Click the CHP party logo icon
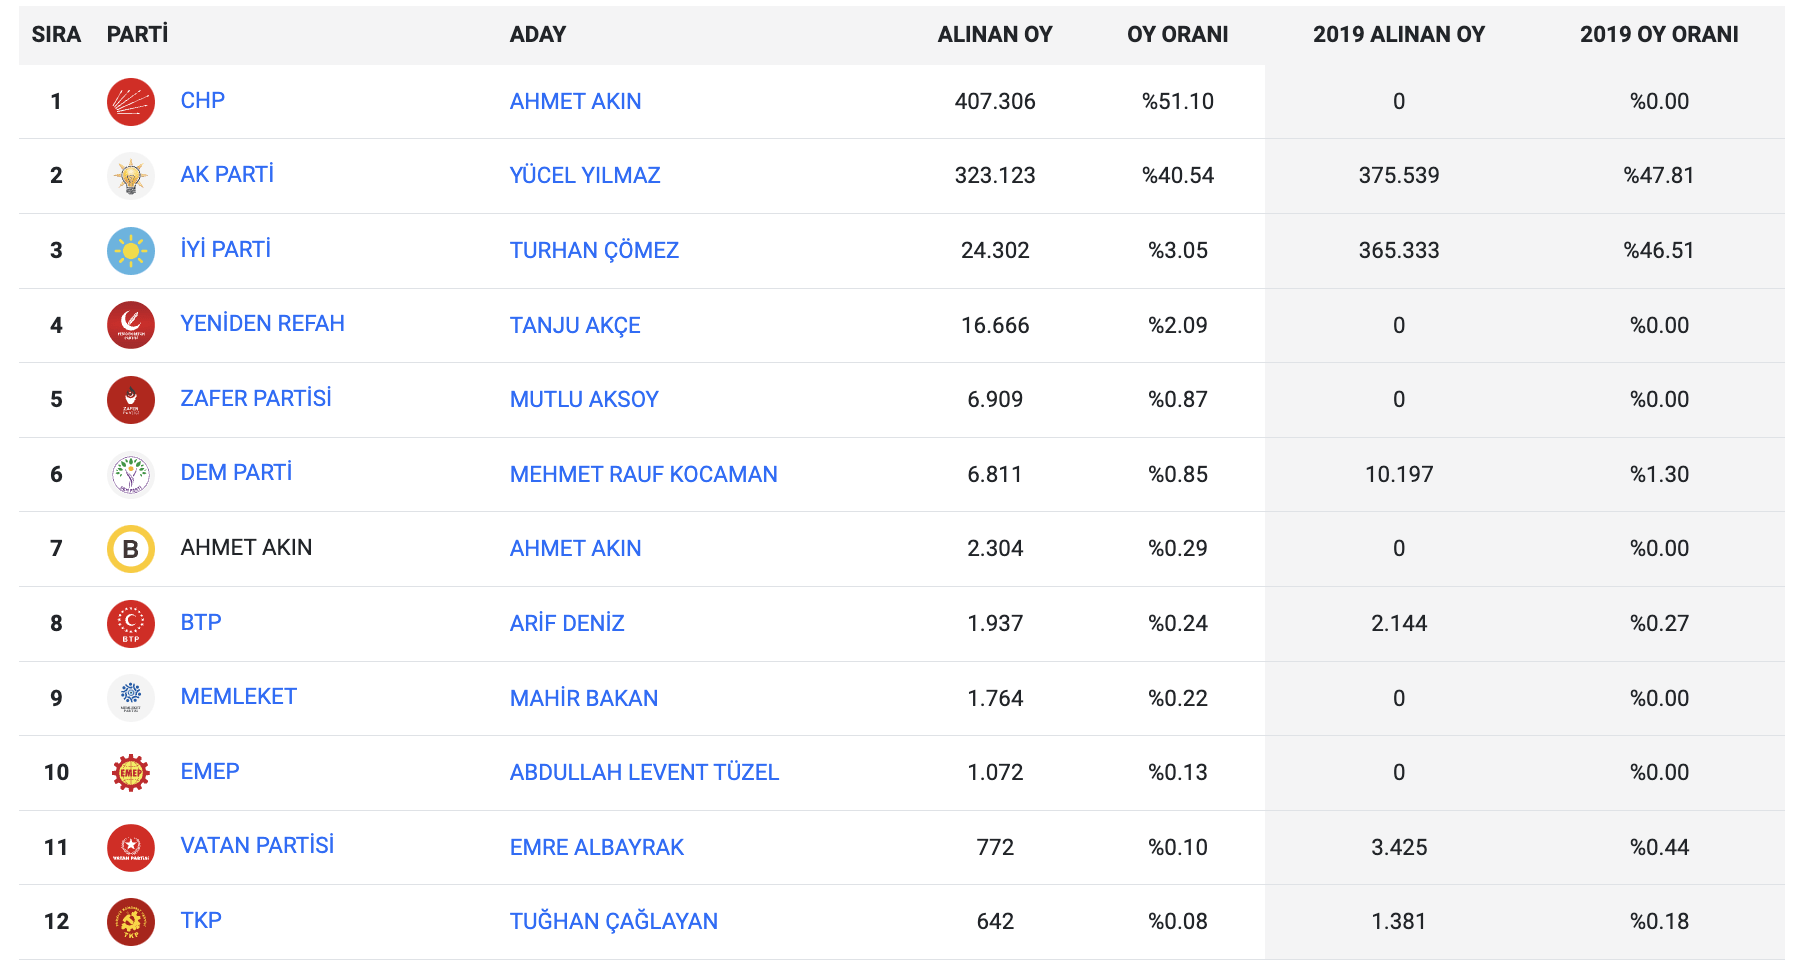Image resolution: width=1798 pixels, height=960 pixels. coord(131,102)
